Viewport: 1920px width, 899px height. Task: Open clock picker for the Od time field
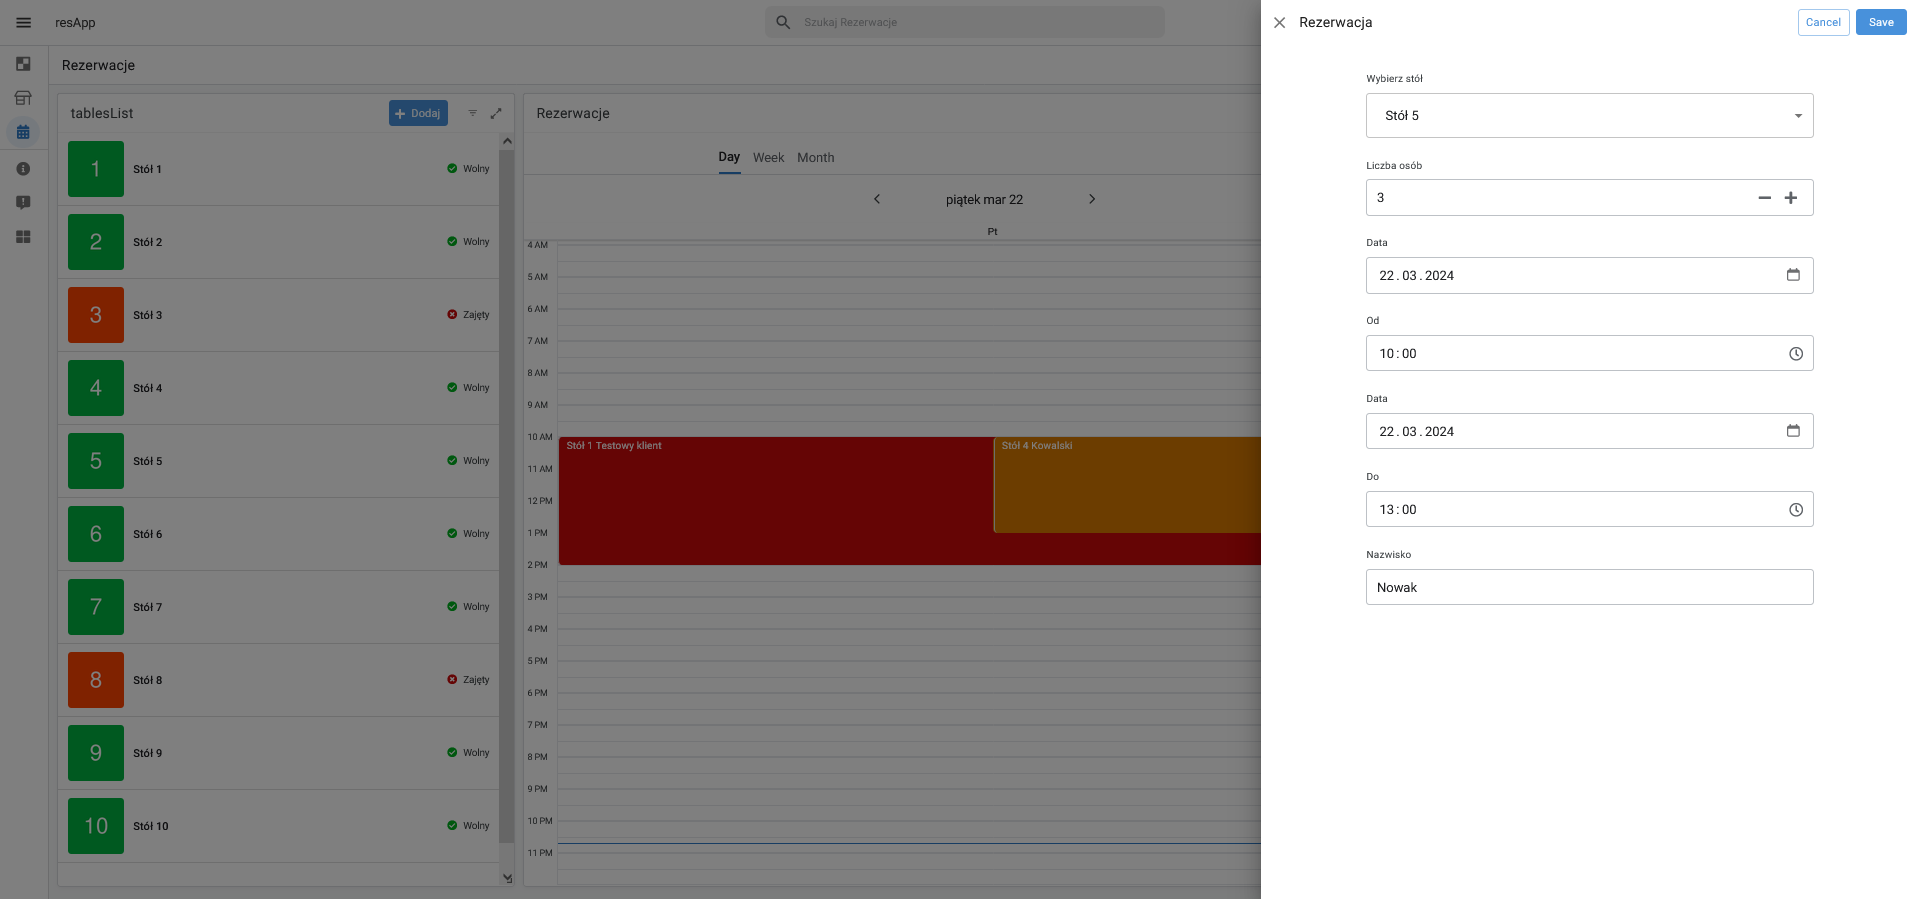(x=1795, y=354)
